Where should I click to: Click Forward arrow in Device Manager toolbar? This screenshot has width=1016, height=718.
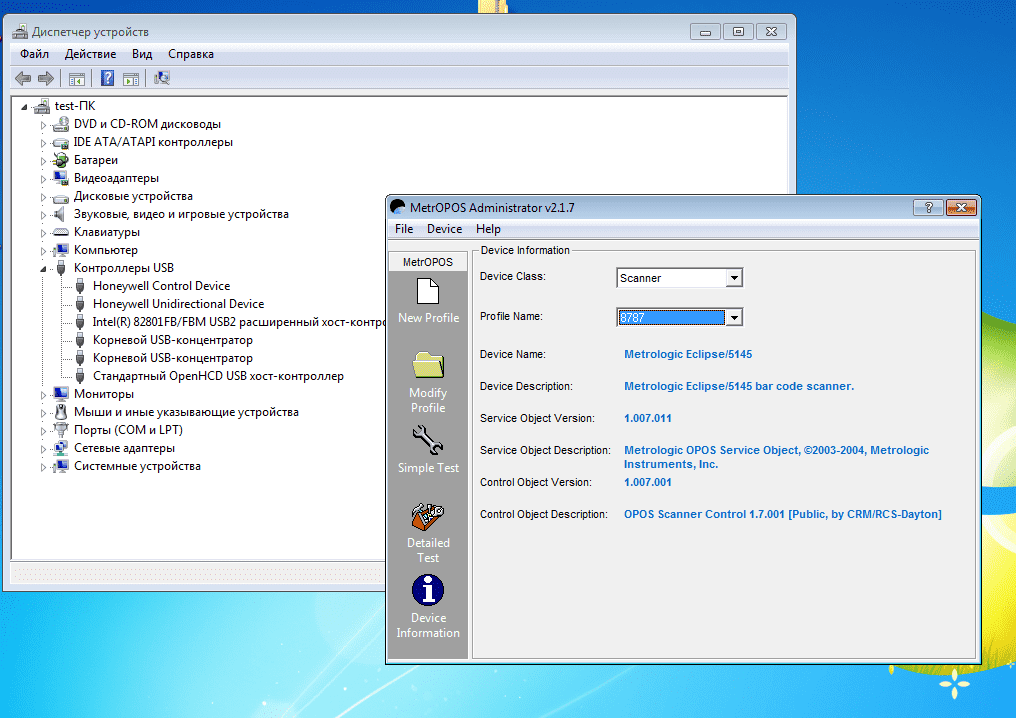pos(45,78)
